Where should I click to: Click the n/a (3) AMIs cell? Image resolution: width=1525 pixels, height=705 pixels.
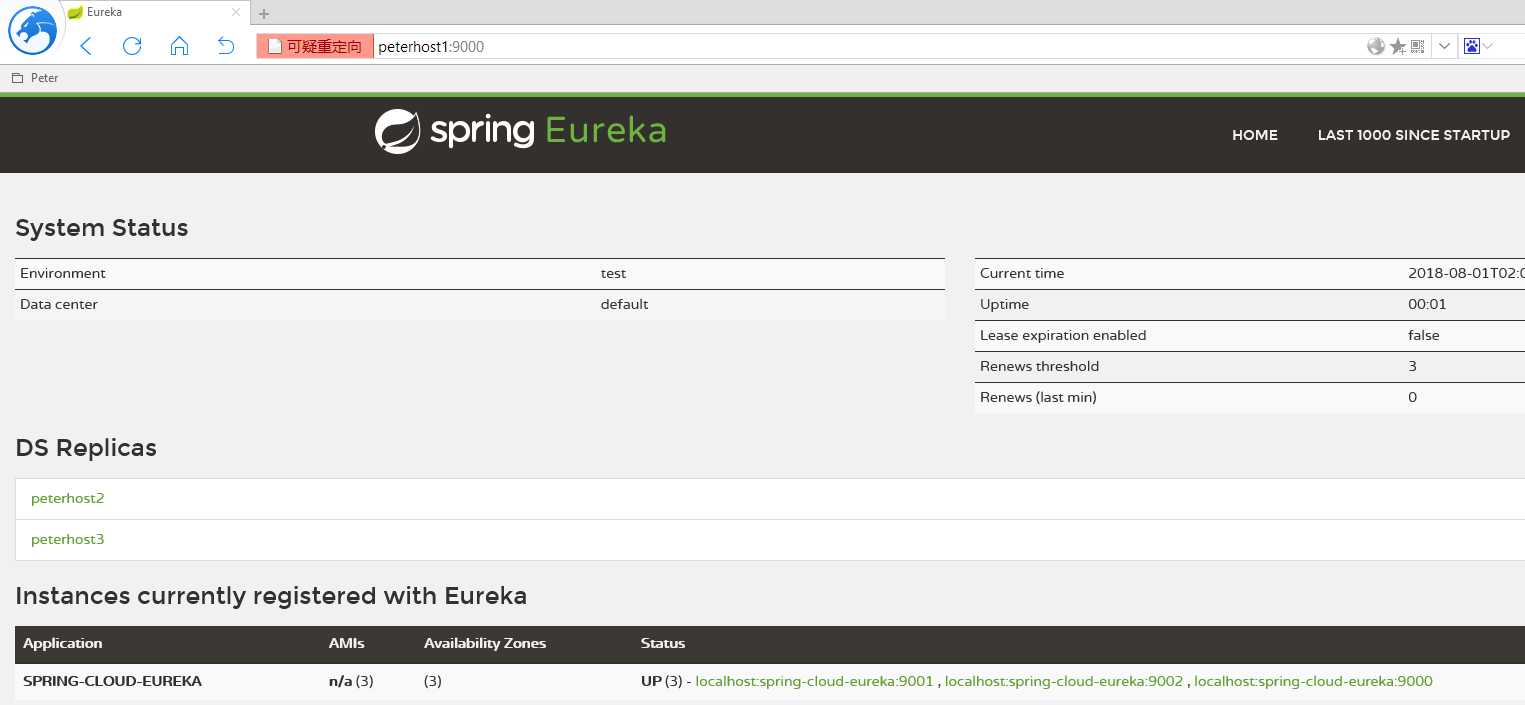click(351, 681)
